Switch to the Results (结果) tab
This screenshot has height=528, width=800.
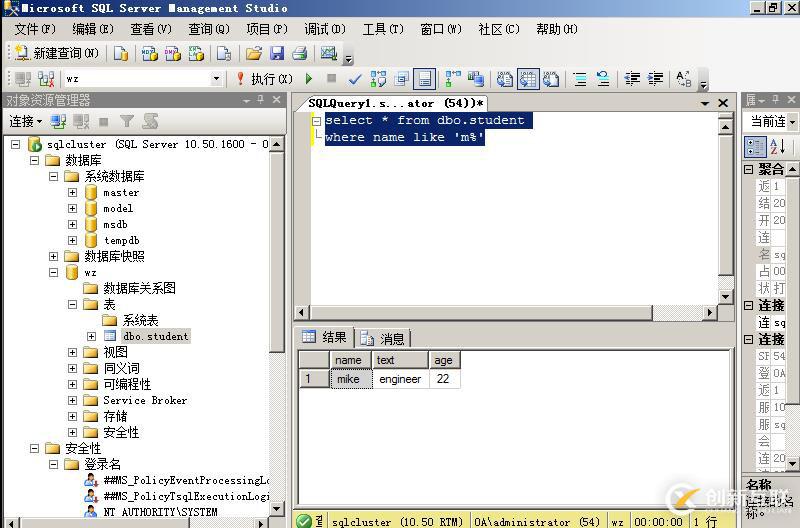coord(324,337)
